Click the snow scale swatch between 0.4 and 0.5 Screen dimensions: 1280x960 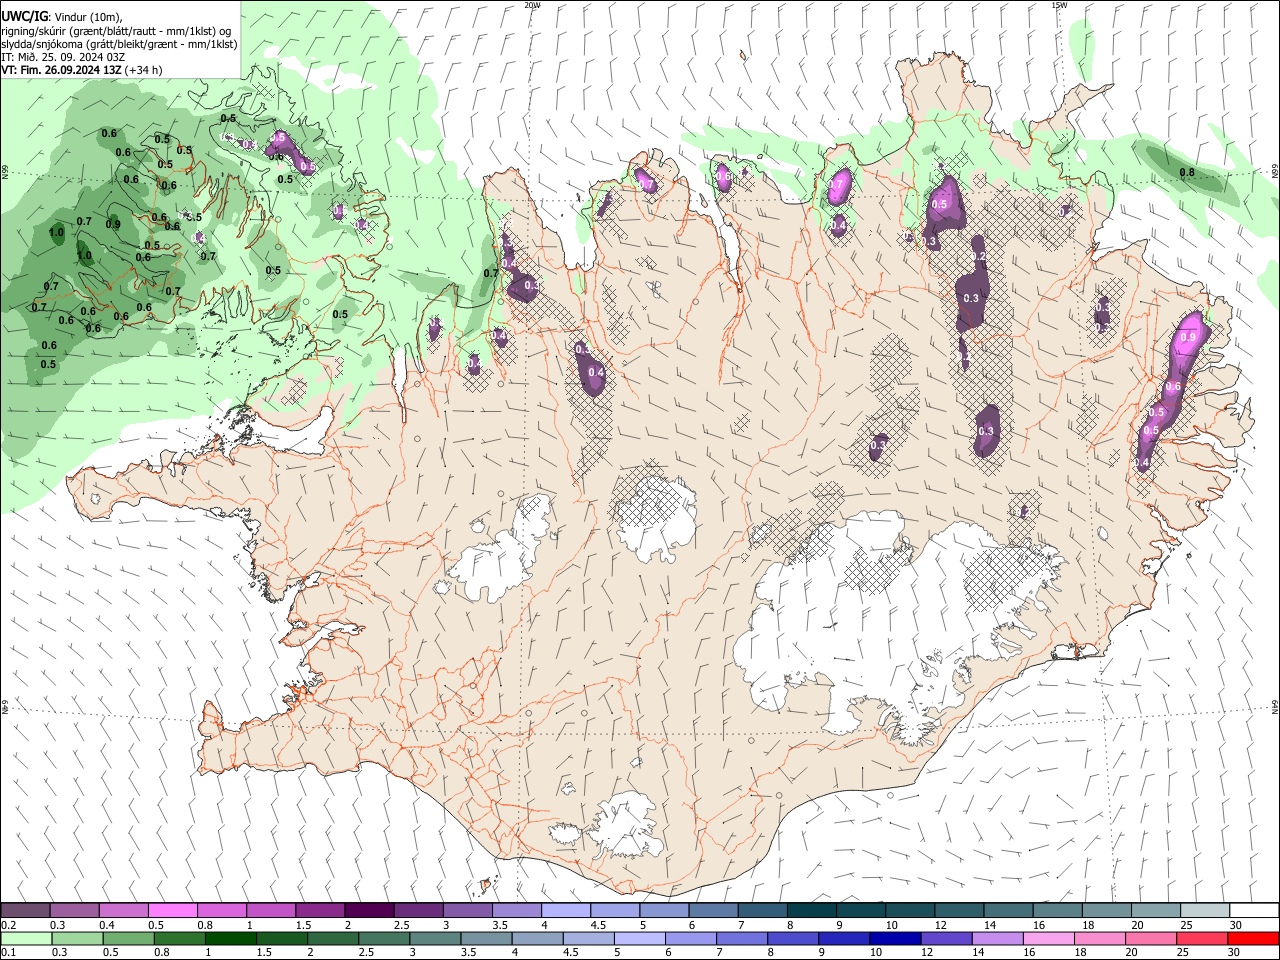124,910
